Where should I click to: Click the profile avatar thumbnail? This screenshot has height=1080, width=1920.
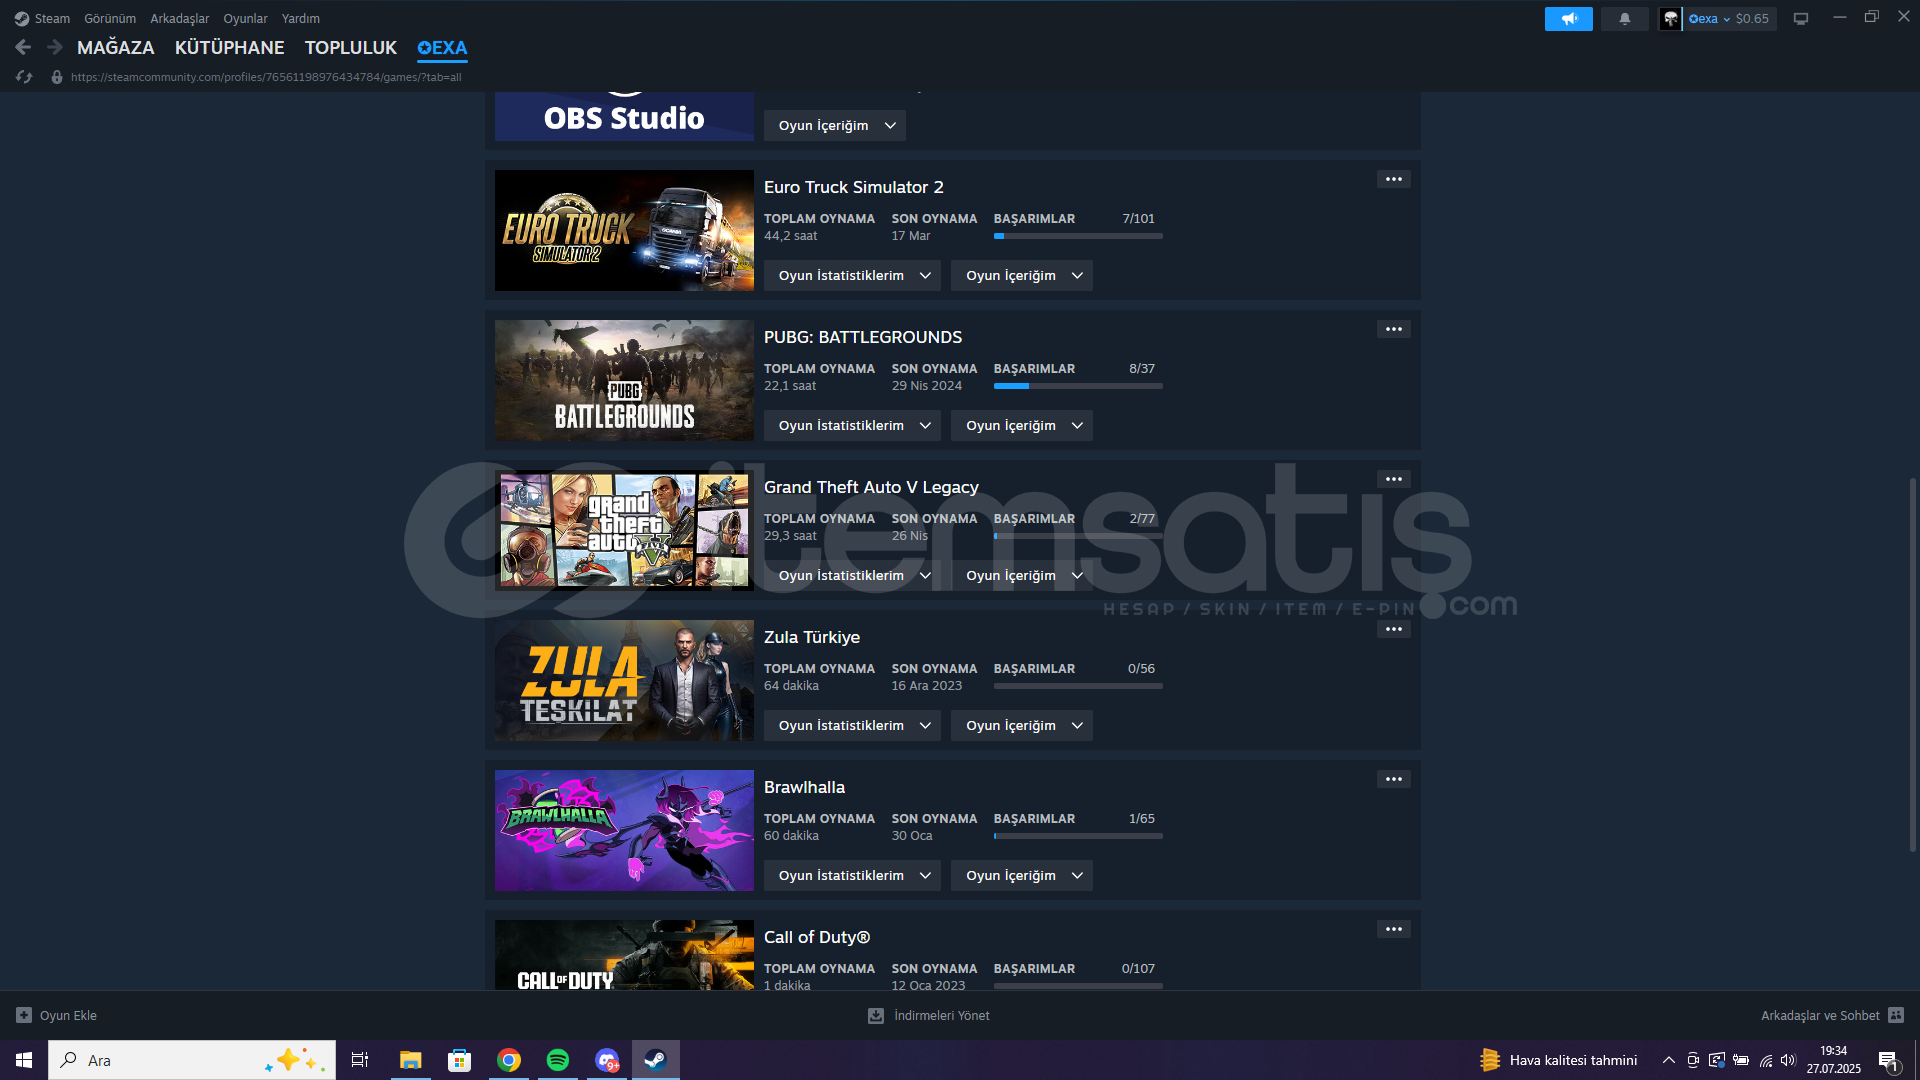pyautogui.click(x=1670, y=18)
